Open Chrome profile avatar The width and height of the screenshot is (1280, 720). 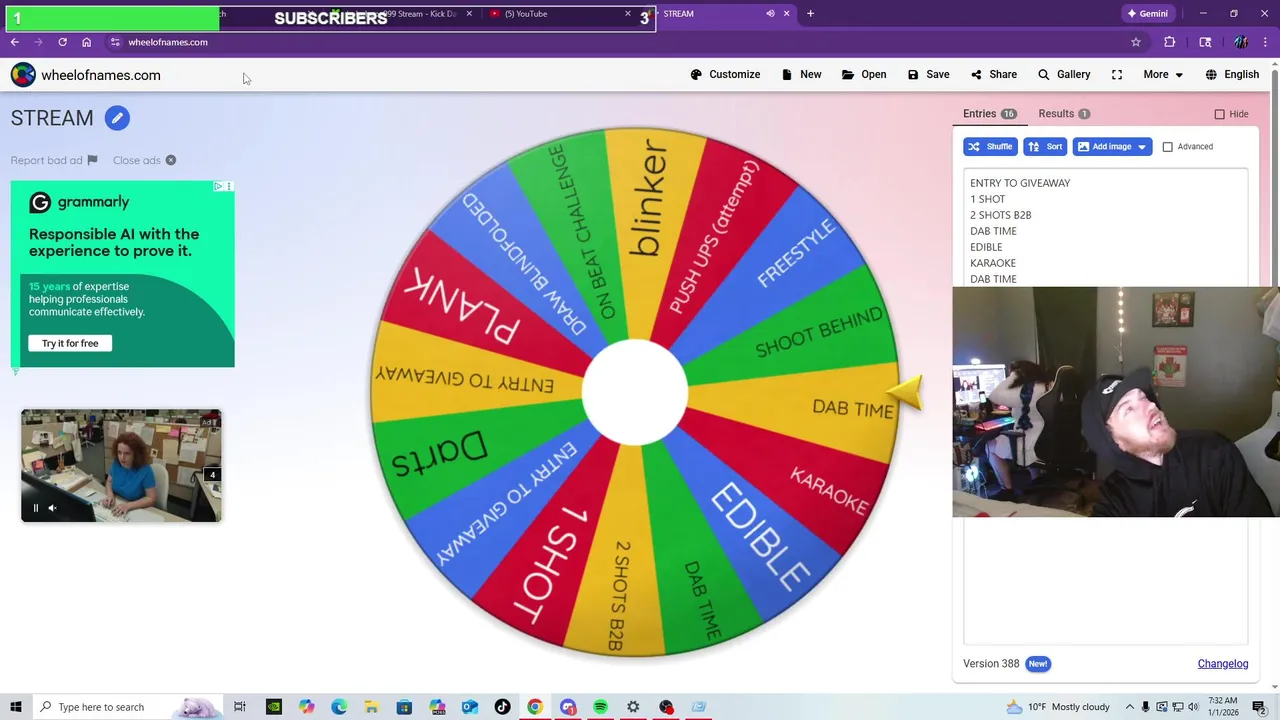1241,42
